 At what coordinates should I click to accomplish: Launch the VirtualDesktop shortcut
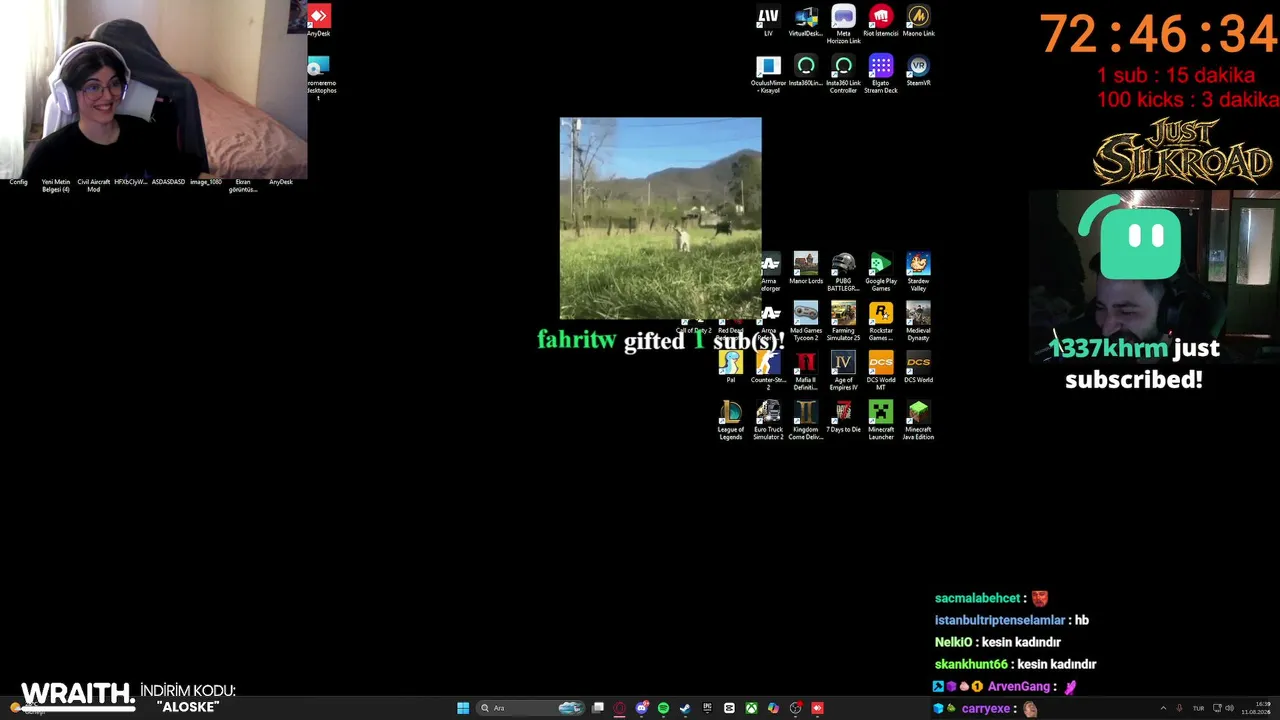click(806, 21)
